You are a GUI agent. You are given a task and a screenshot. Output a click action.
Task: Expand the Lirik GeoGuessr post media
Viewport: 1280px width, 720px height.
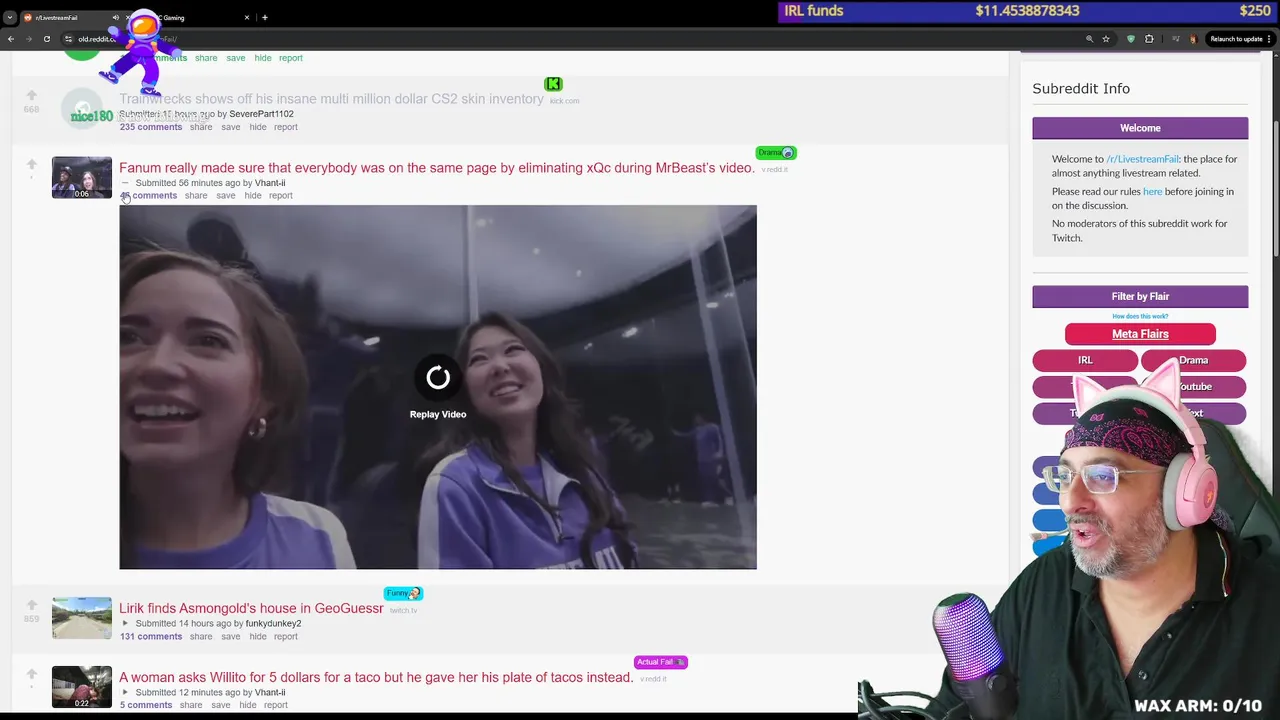point(125,624)
